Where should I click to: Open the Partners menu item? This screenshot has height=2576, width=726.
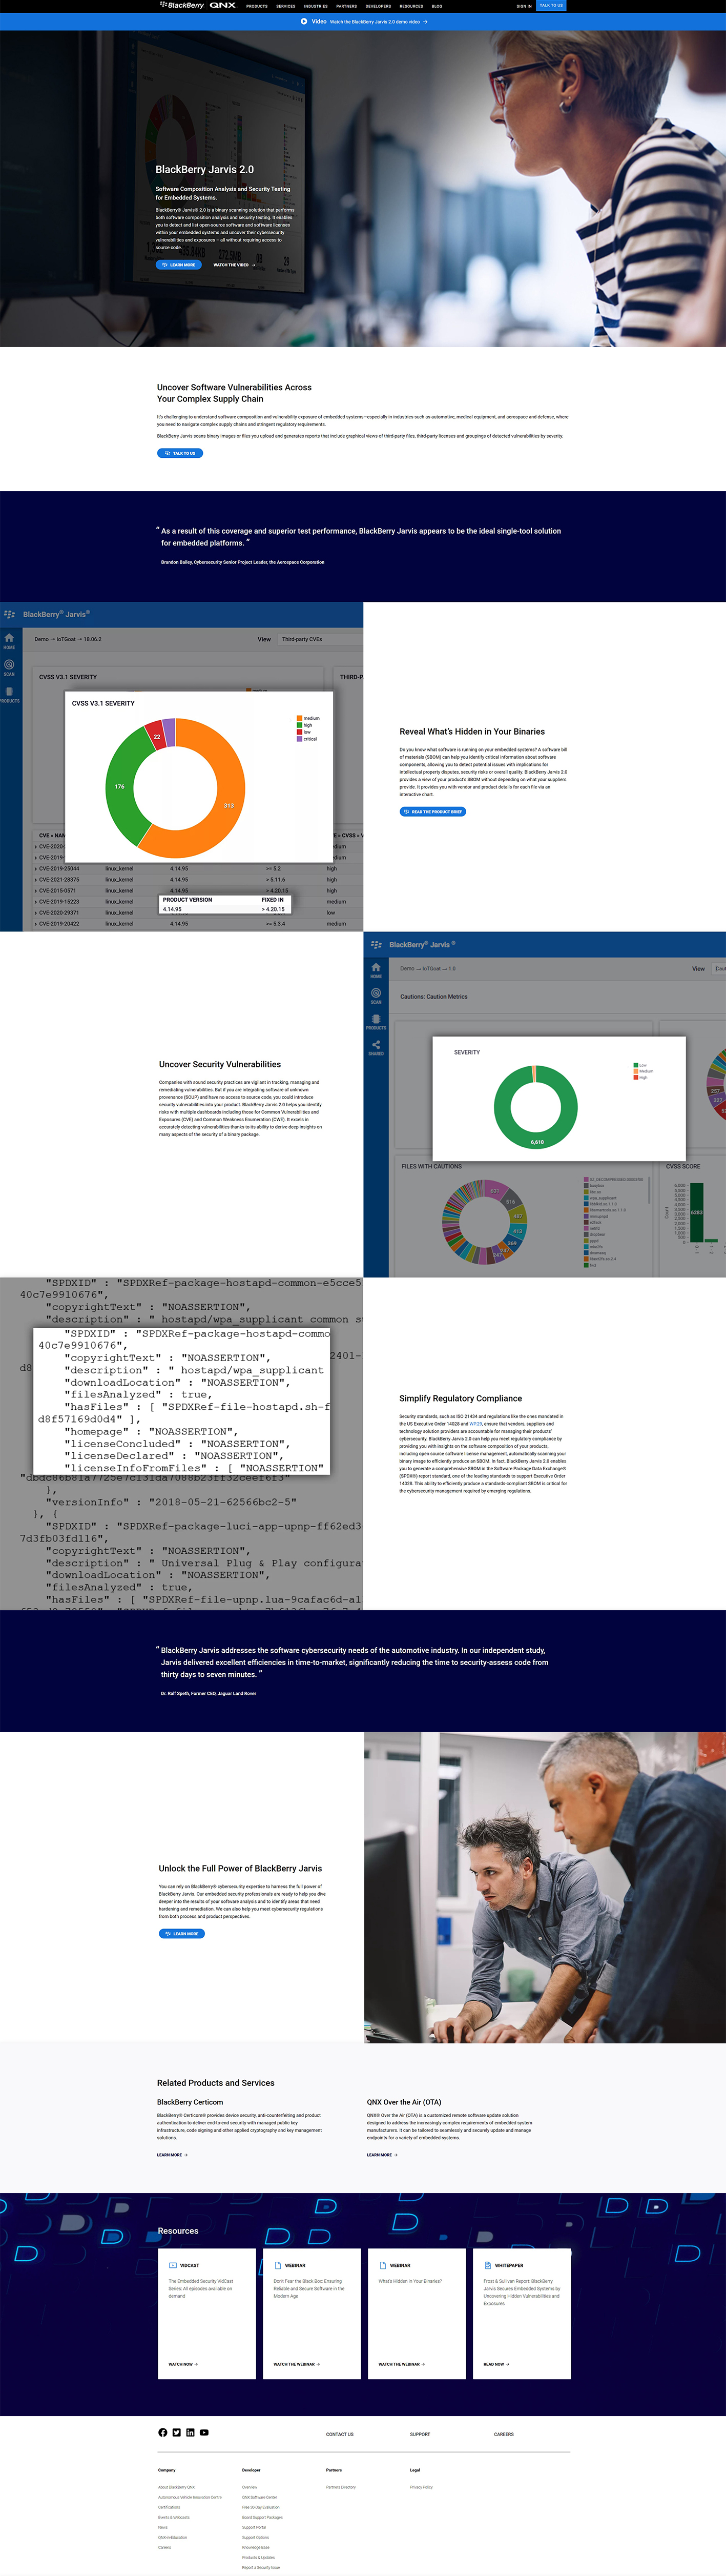pos(347,6)
